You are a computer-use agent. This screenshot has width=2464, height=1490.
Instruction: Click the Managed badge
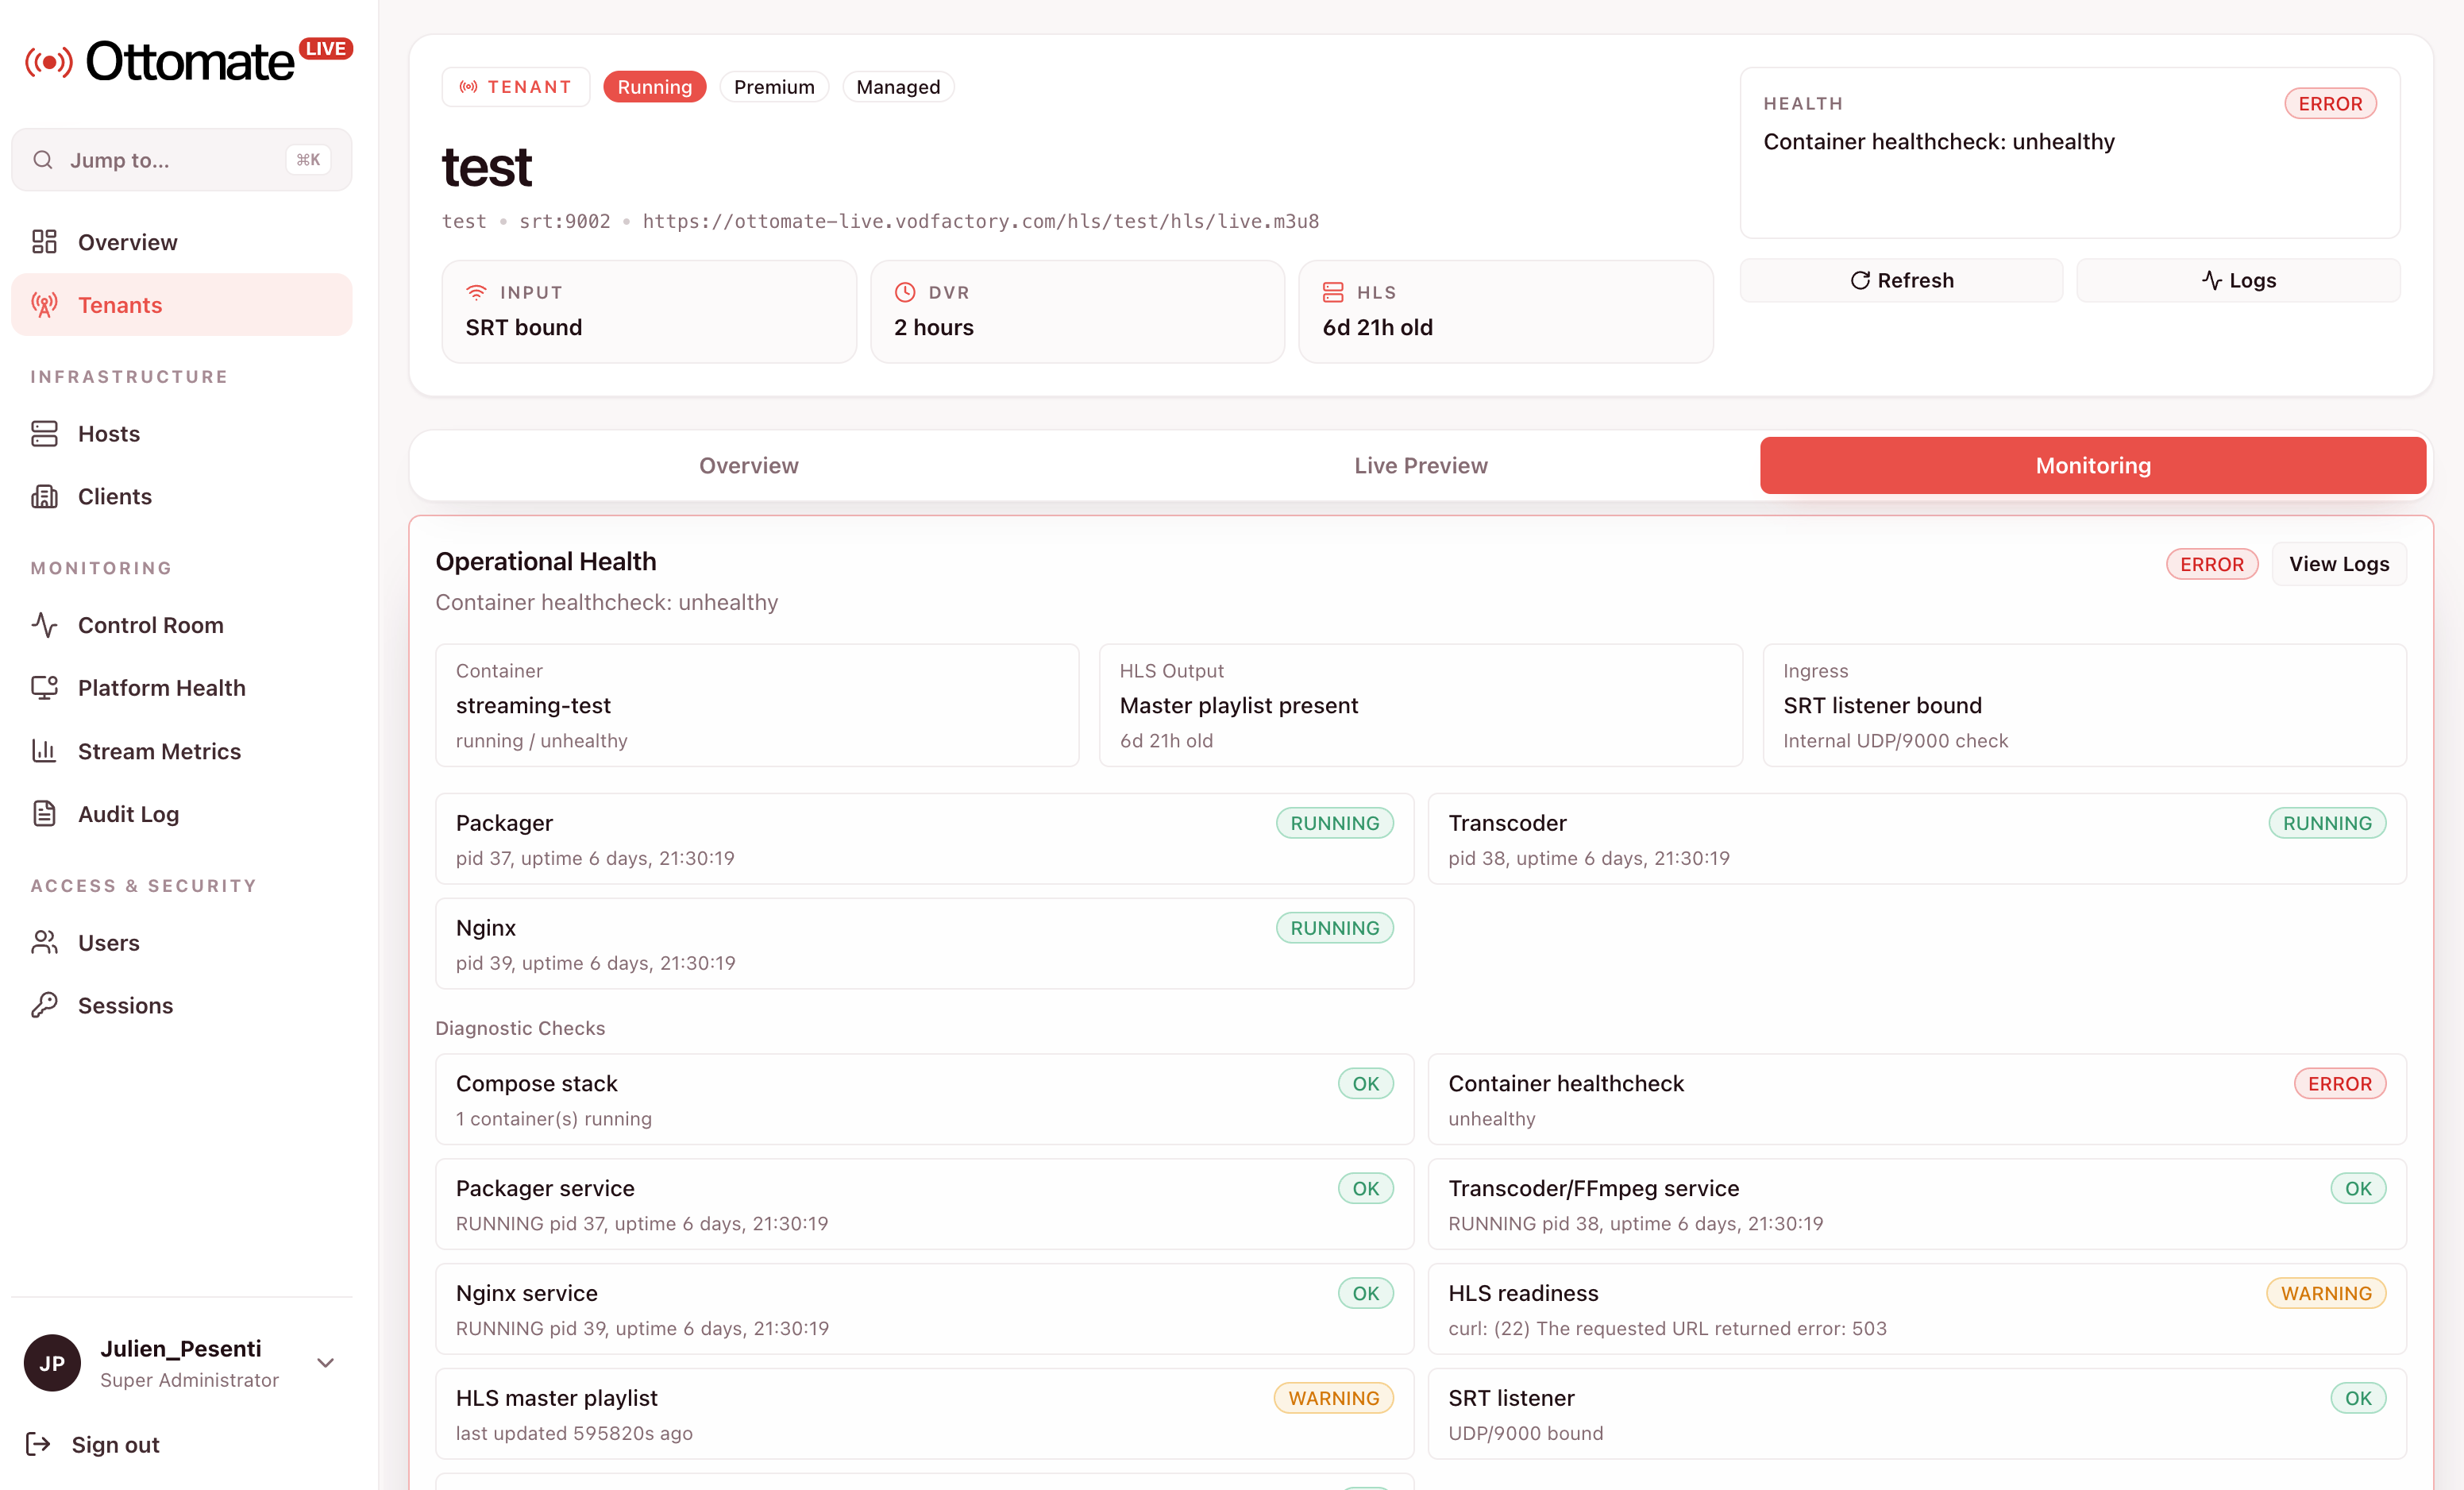point(898,87)
